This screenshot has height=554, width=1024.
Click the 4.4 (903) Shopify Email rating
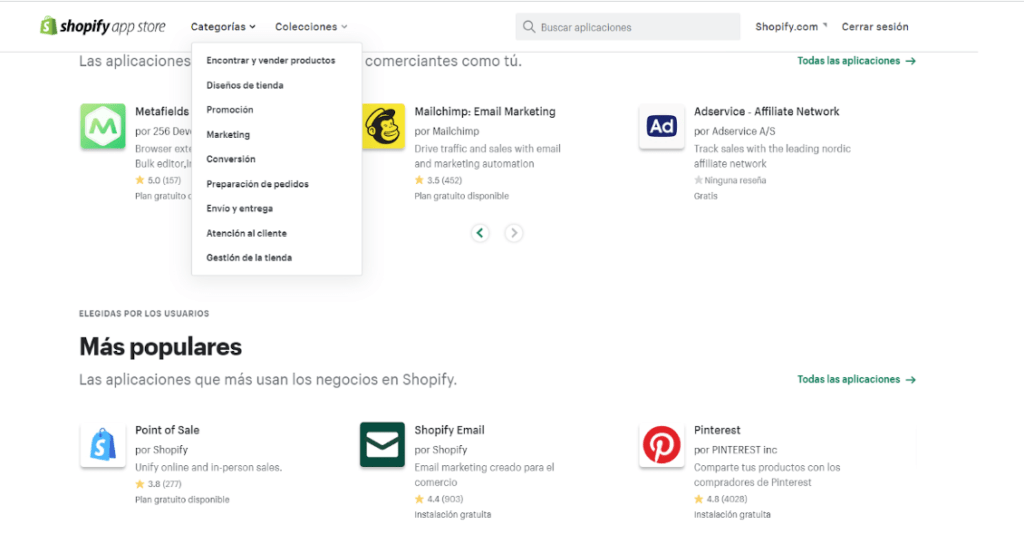point(439,499)
